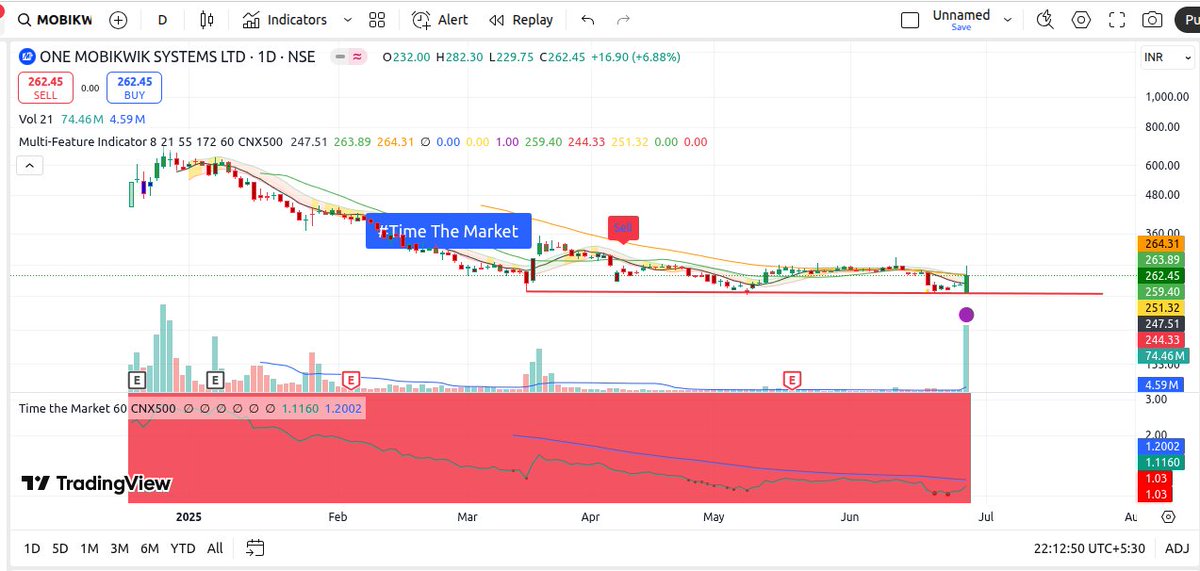The image size is (1200, 571).
Task: Click the BUY 262.45 button
Action: (x=134, y=88)
